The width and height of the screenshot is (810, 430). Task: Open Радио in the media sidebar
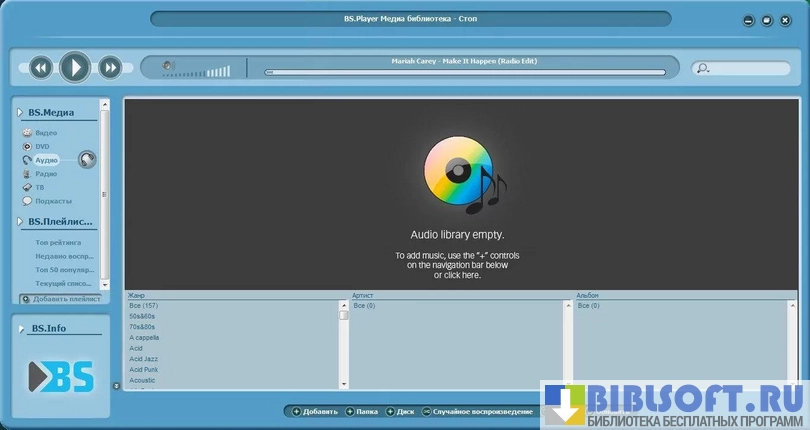pos(46,173)
